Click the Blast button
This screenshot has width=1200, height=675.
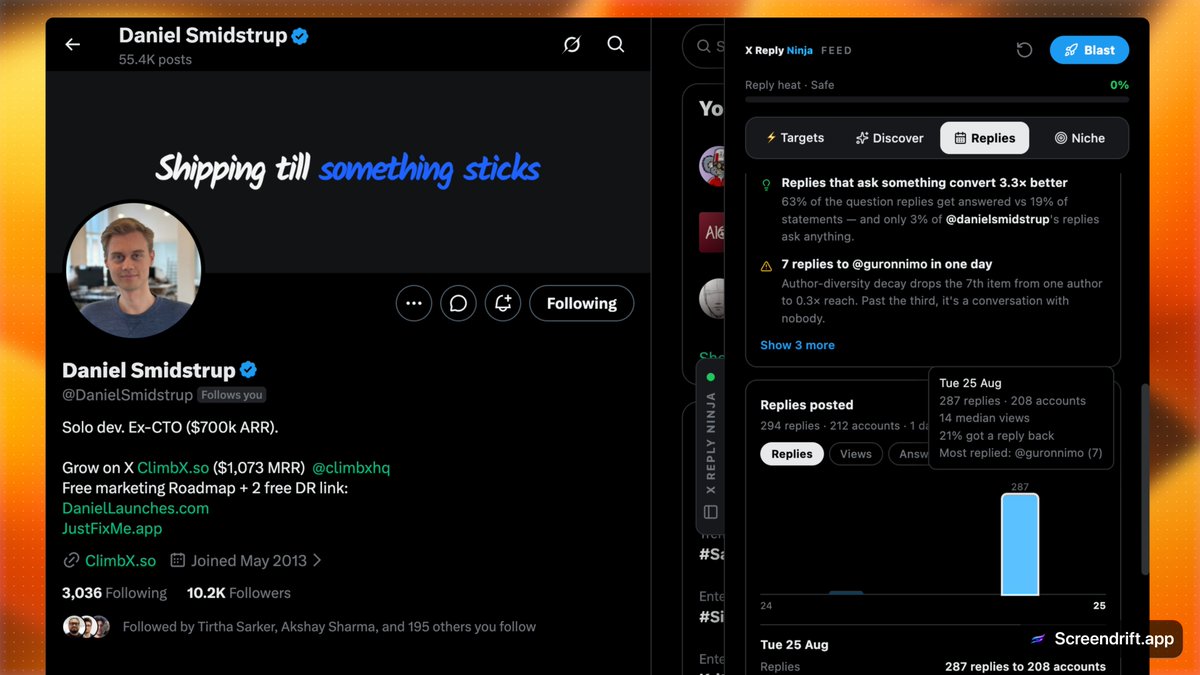point(1089,50)
